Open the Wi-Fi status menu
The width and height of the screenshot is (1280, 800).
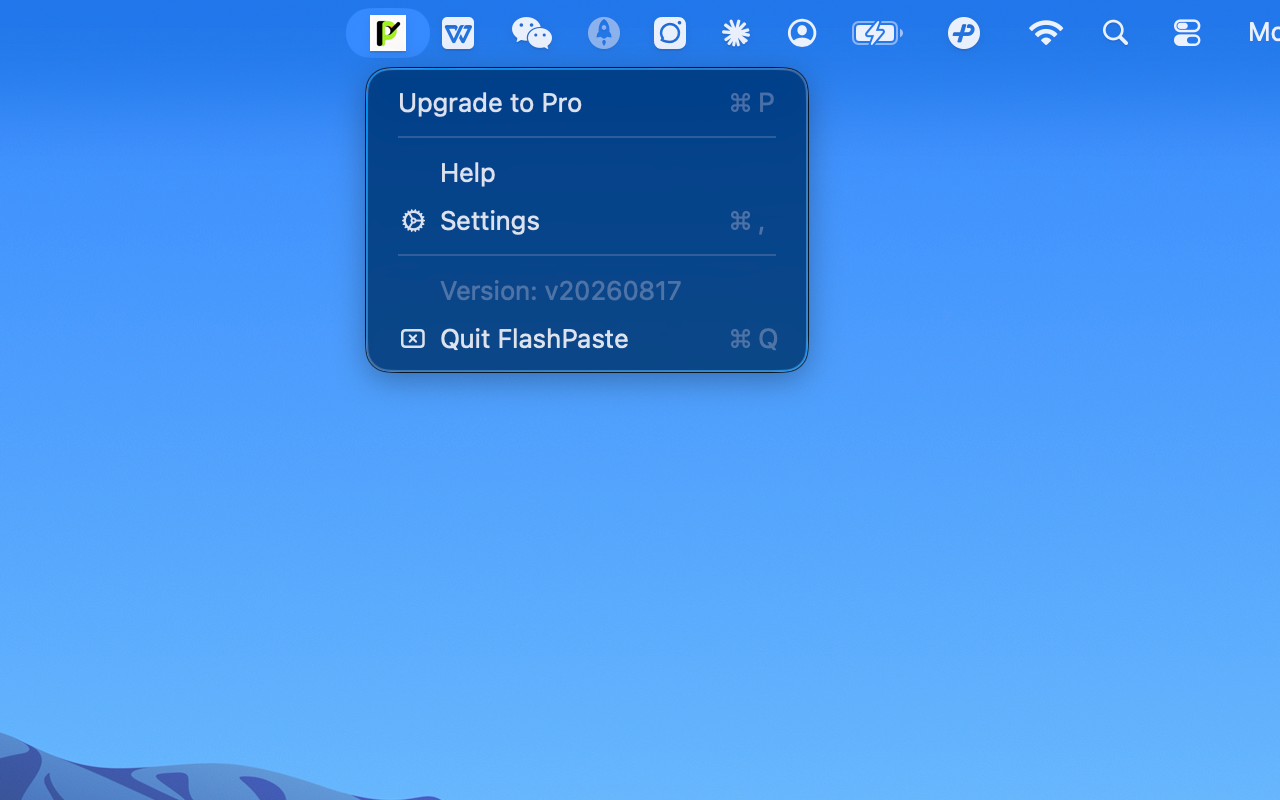tap(1046, 33)
